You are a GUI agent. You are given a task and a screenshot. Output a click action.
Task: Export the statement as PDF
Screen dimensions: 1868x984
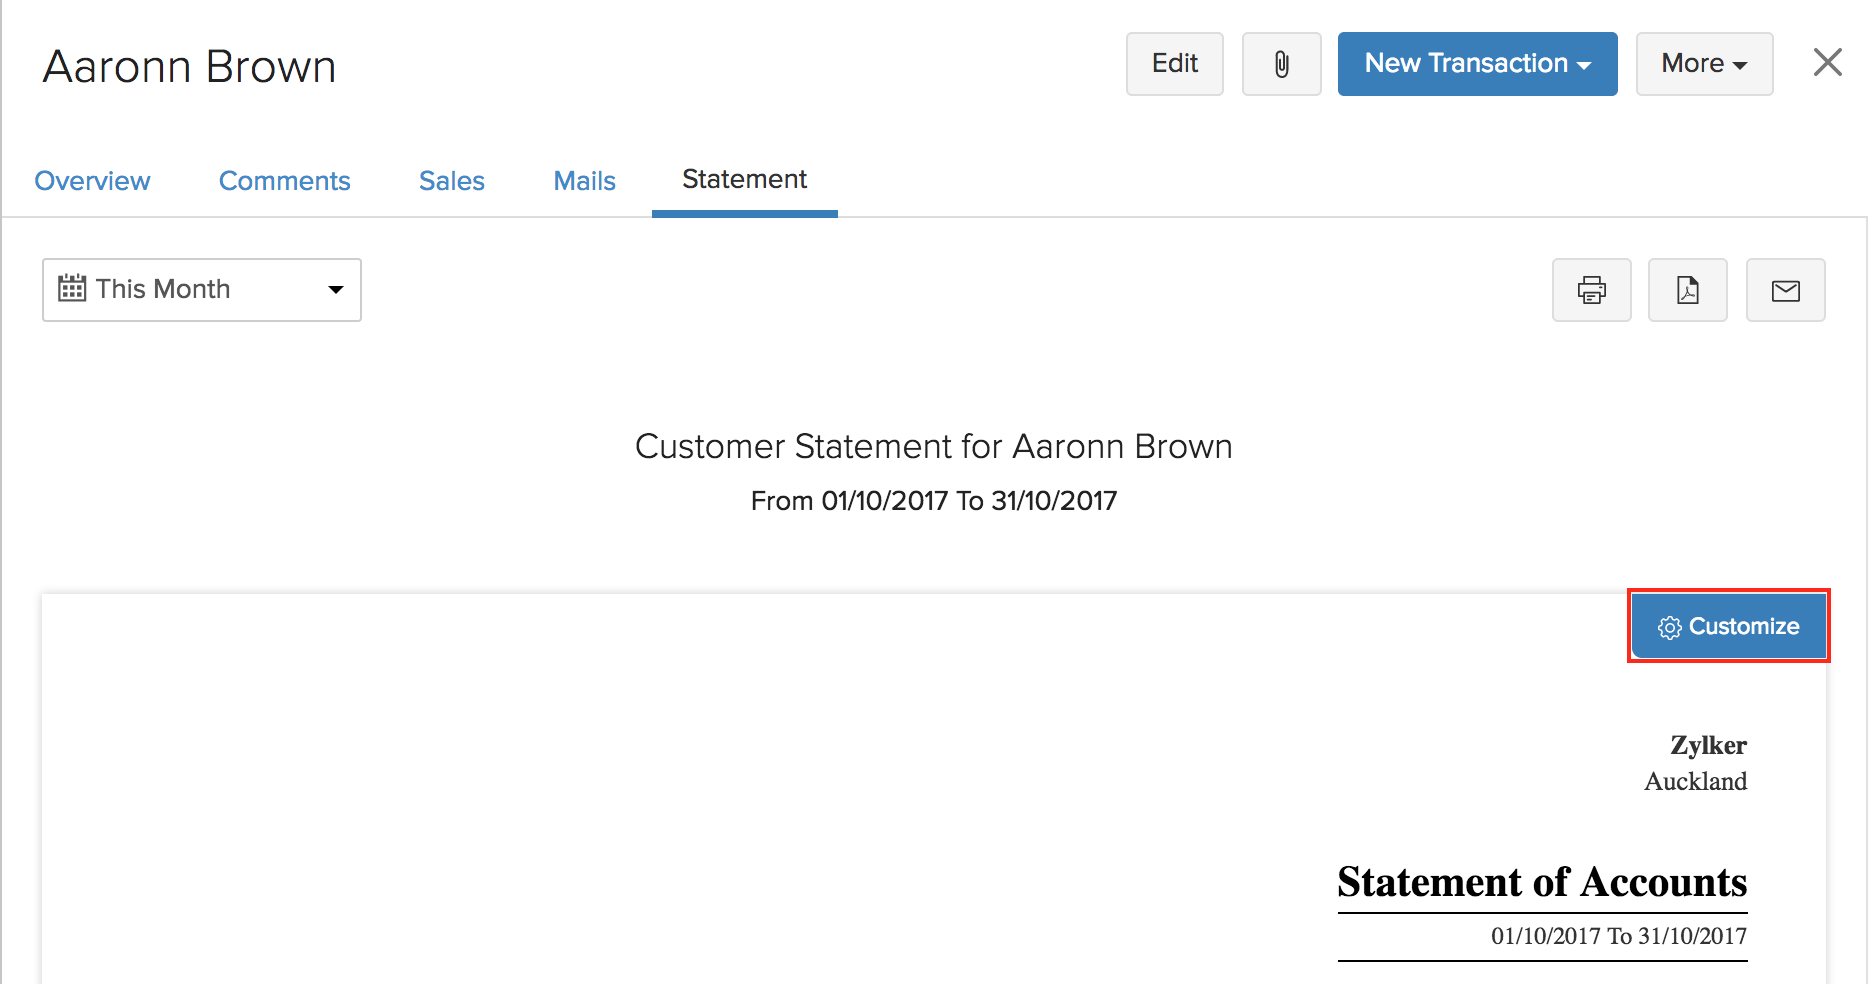click(x=1687, y=290)
